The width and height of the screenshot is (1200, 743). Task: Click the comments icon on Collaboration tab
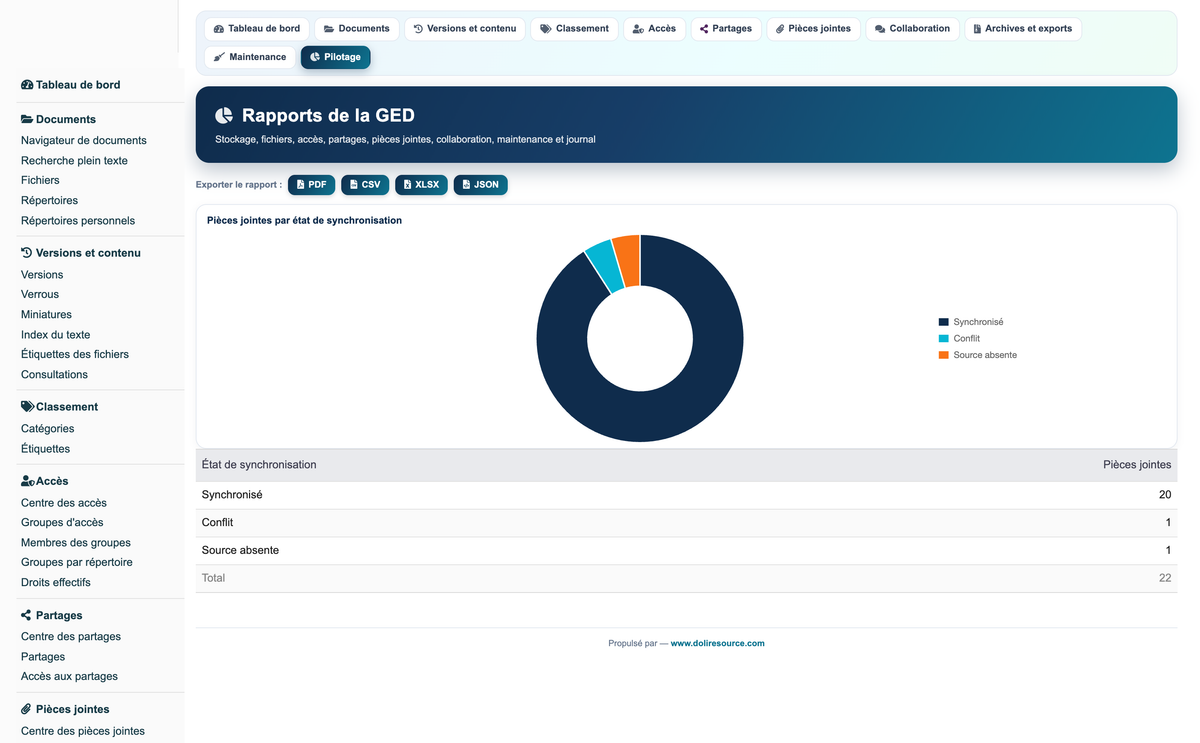click(x=880, y=29)
